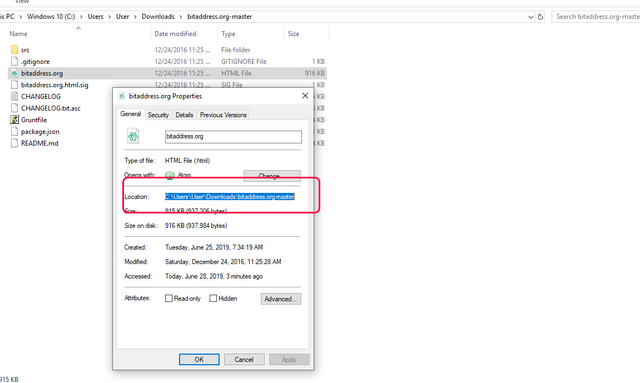
Task: Click GITIGNORE File type cell
Action: 244,62
